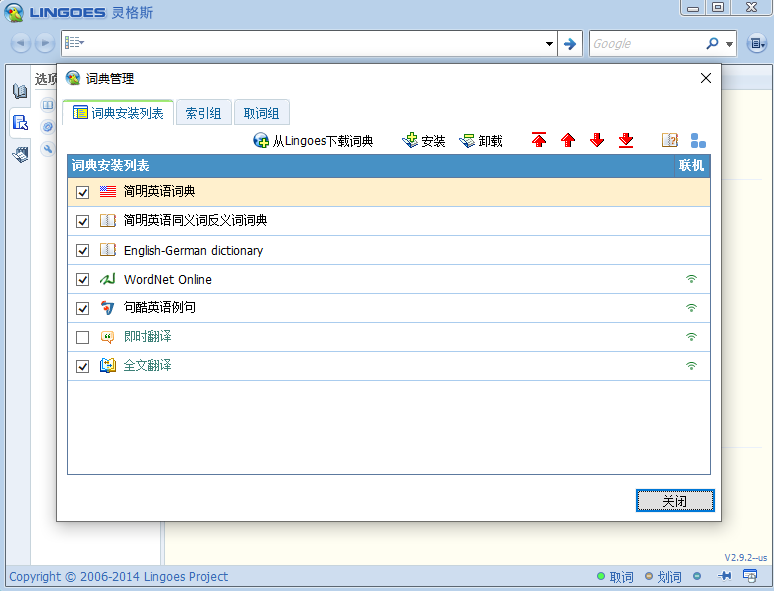Go back with the left arrow button
Screen dimensions: 774x591
[x=20, y=43]
